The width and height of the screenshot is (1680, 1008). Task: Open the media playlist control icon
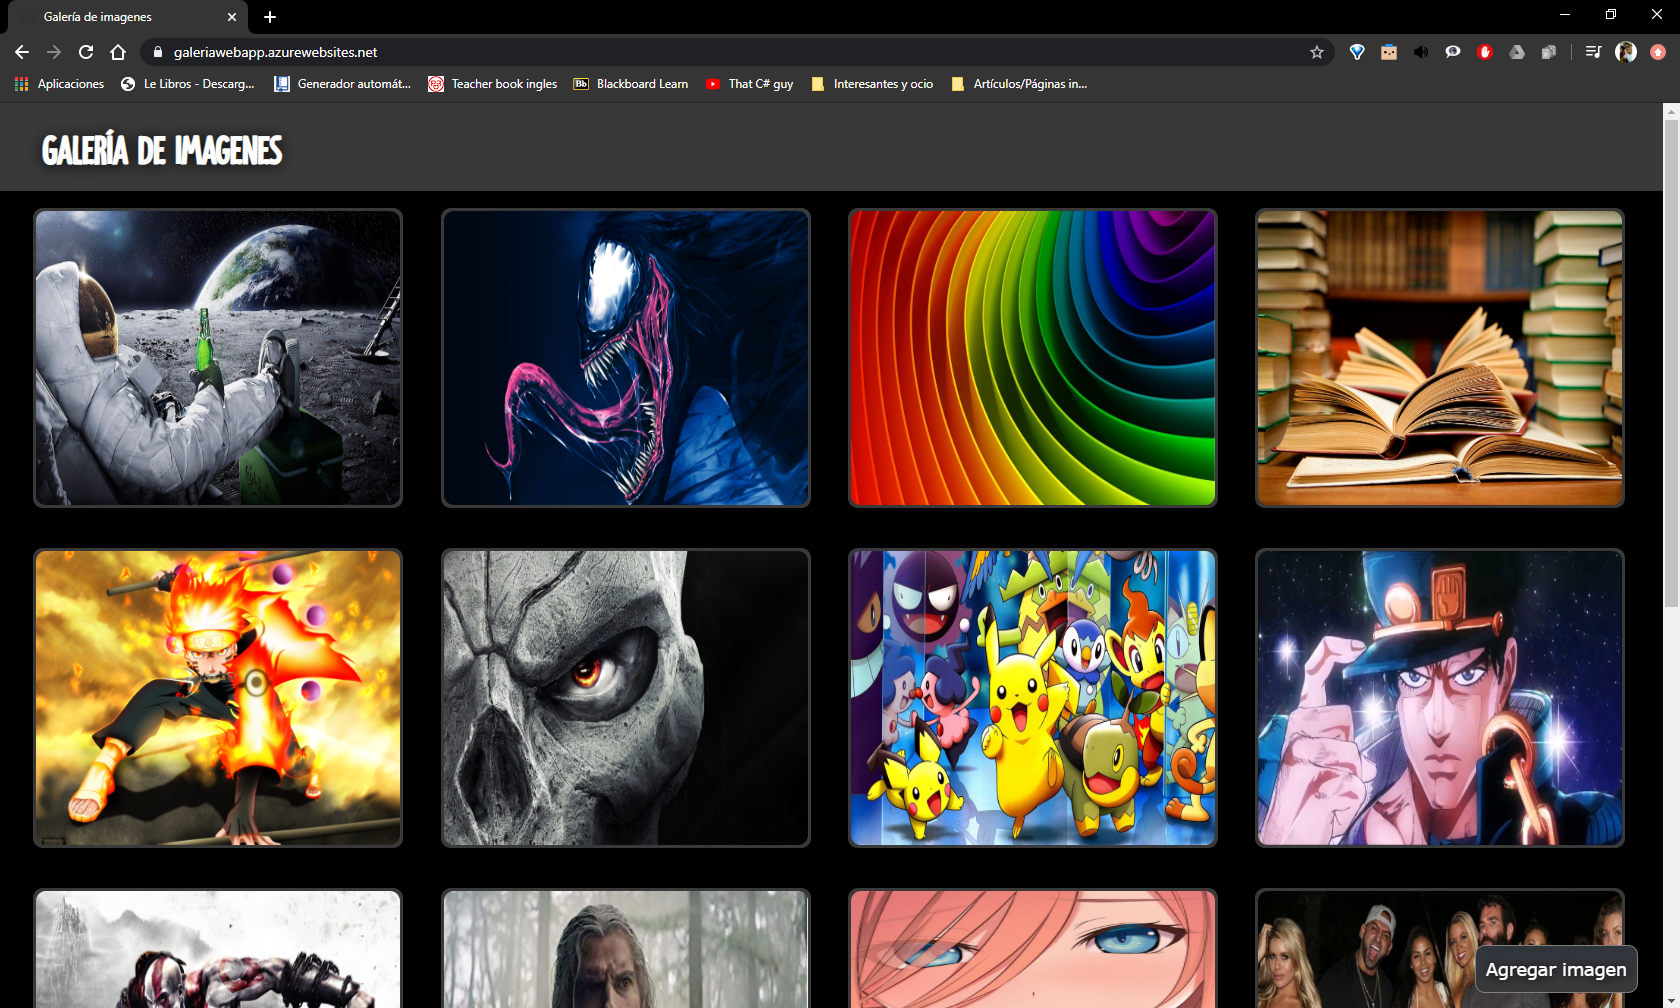point(1594,52)
